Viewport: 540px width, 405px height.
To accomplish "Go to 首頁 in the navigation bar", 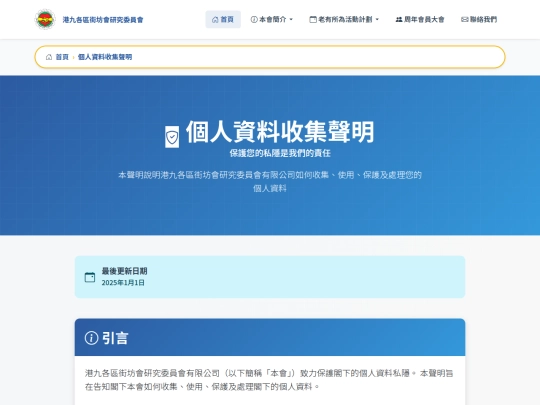I will pos(223,19).
